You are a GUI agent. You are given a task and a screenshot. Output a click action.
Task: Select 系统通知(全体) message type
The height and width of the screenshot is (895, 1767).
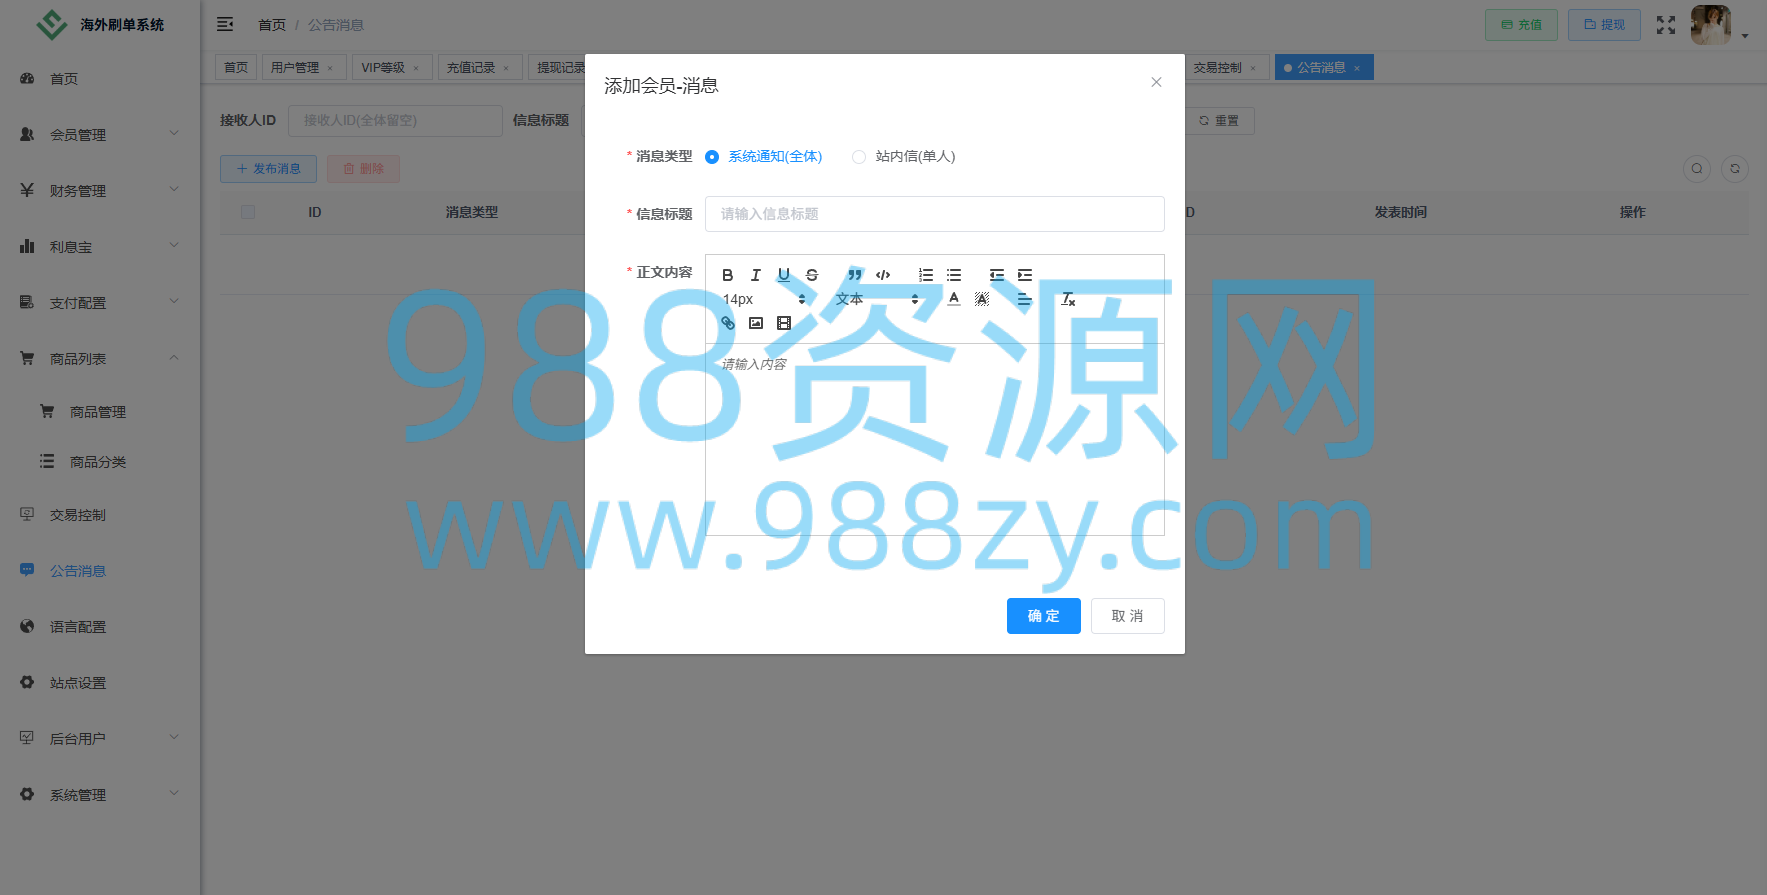click(764, 156)
